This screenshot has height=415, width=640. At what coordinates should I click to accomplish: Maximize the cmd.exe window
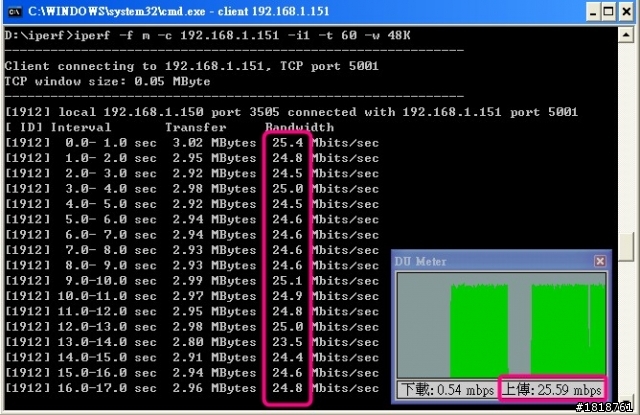click(609, 11)
